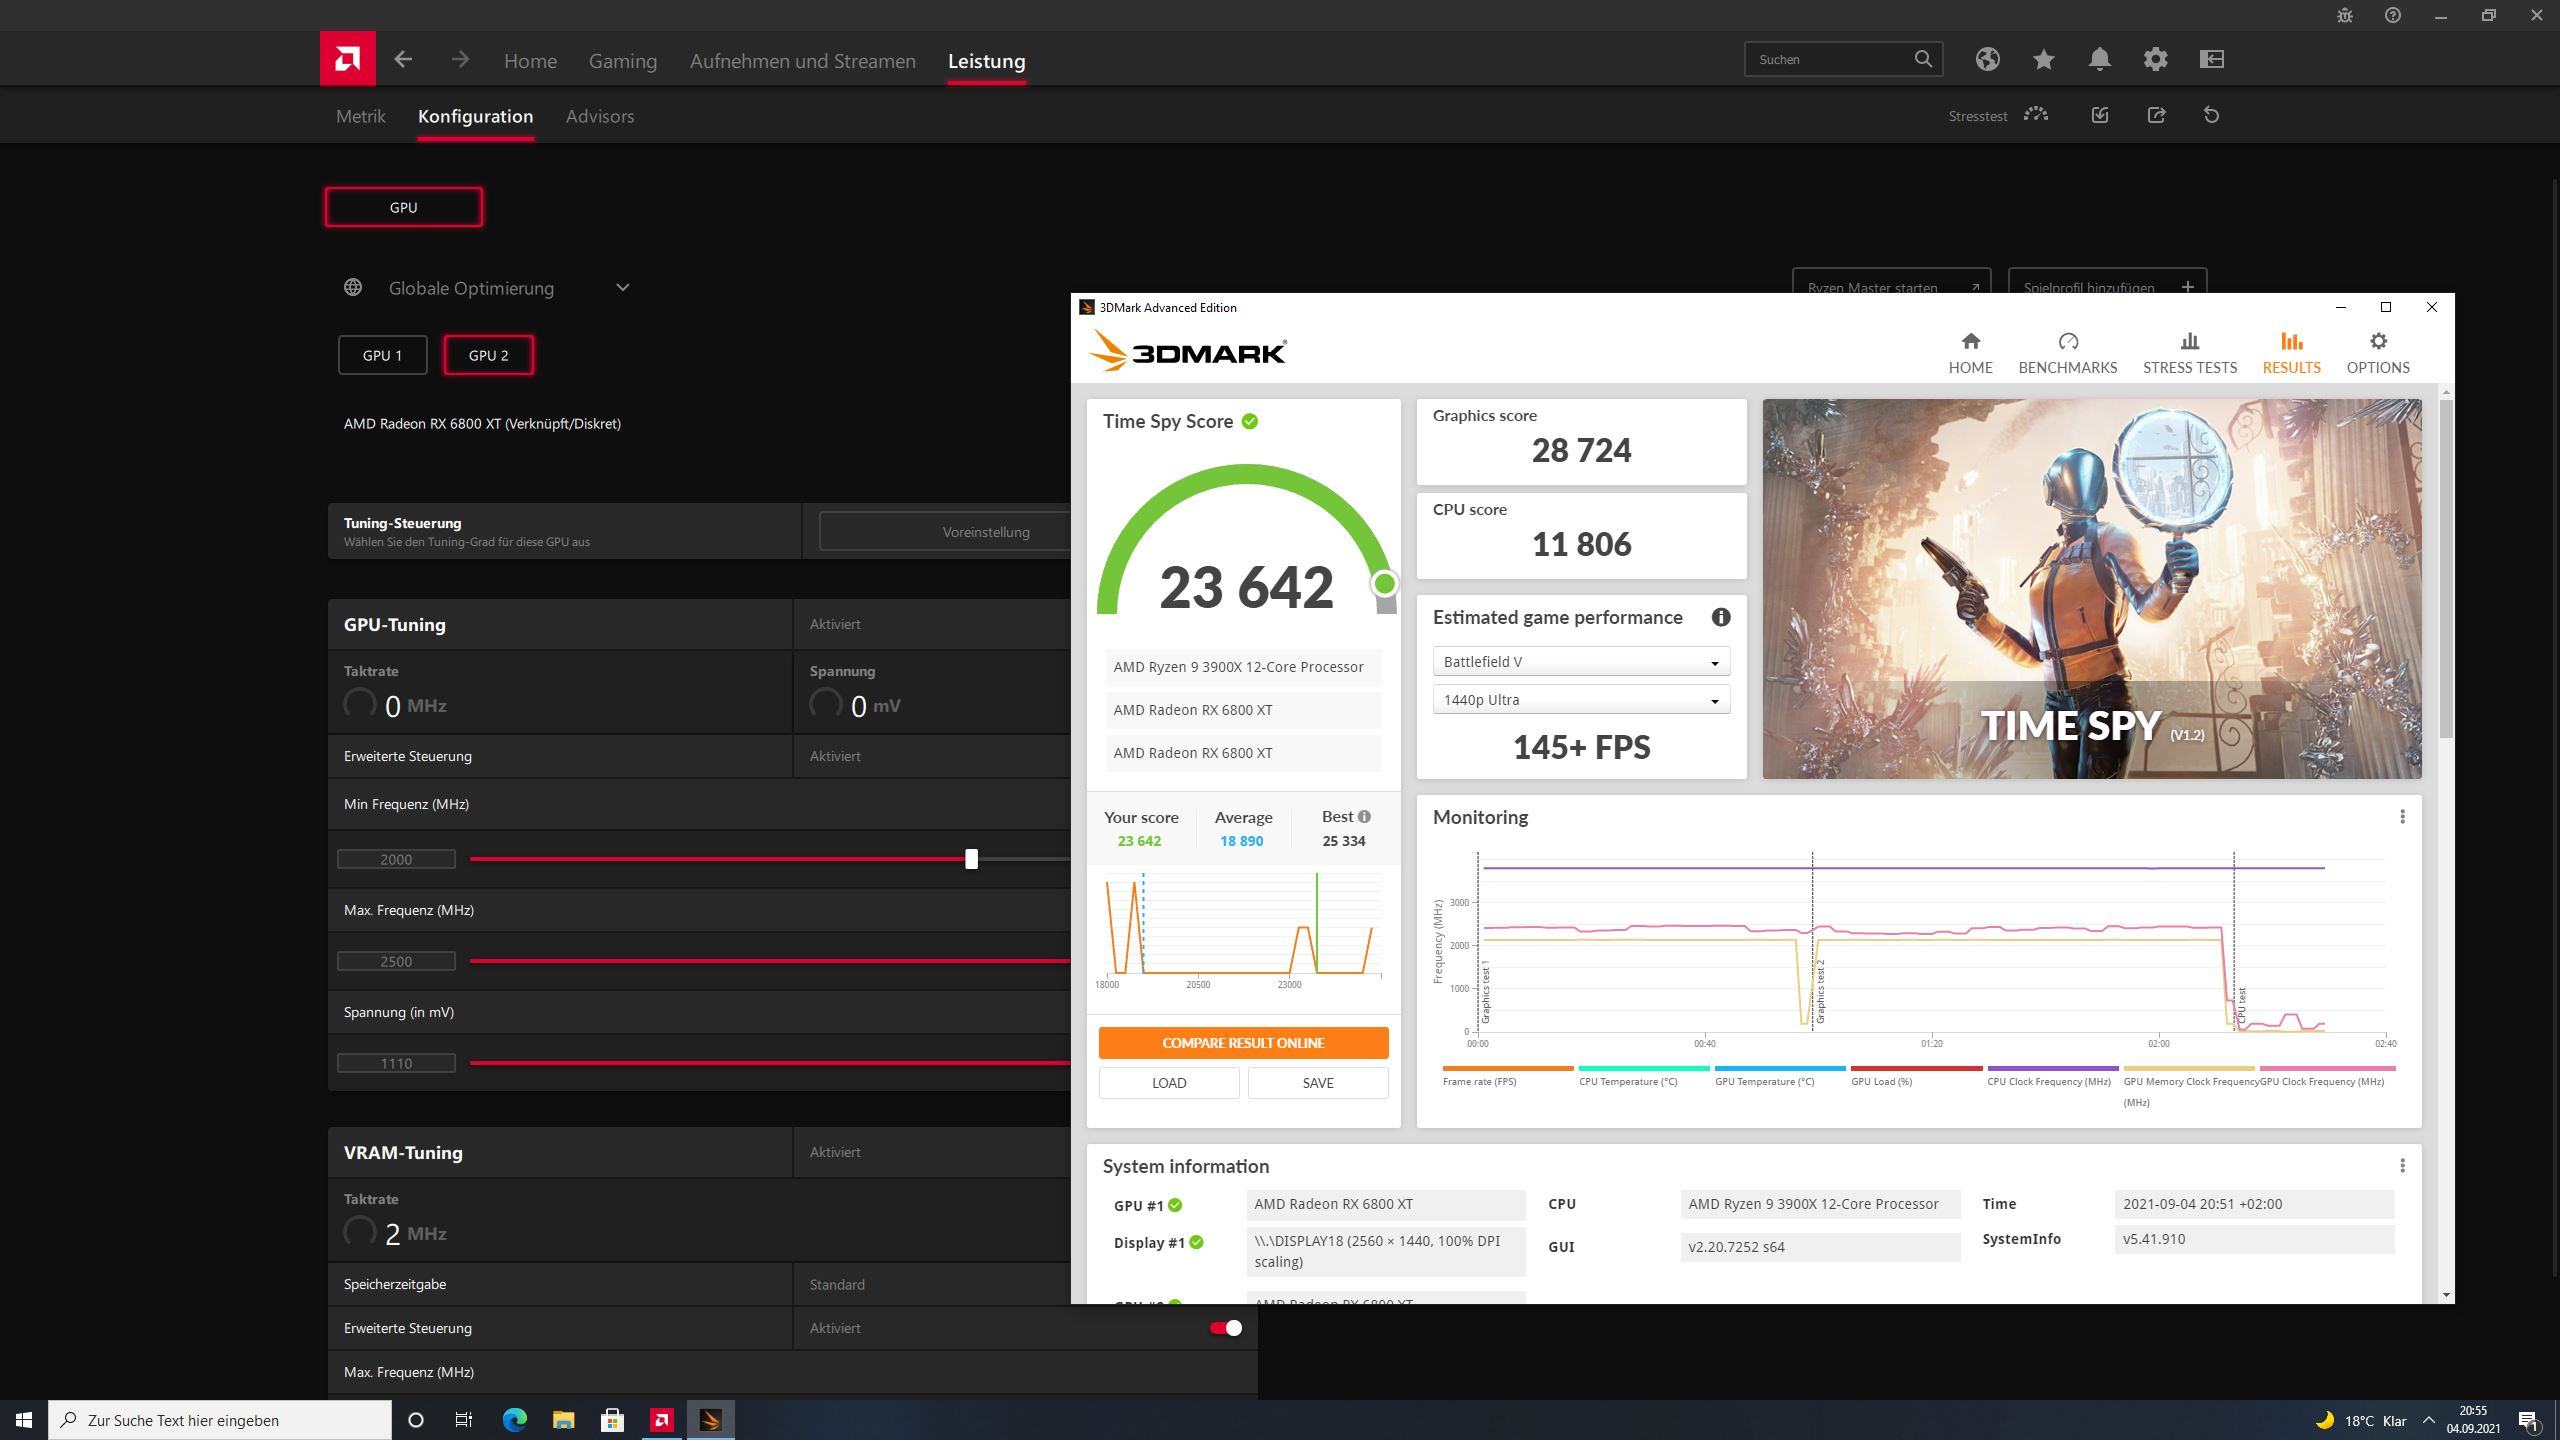Screen dimensions: 2560x1440
Task: Click AMD Ryzen 9 3900X processor entry
Action: click(1243, 667)
